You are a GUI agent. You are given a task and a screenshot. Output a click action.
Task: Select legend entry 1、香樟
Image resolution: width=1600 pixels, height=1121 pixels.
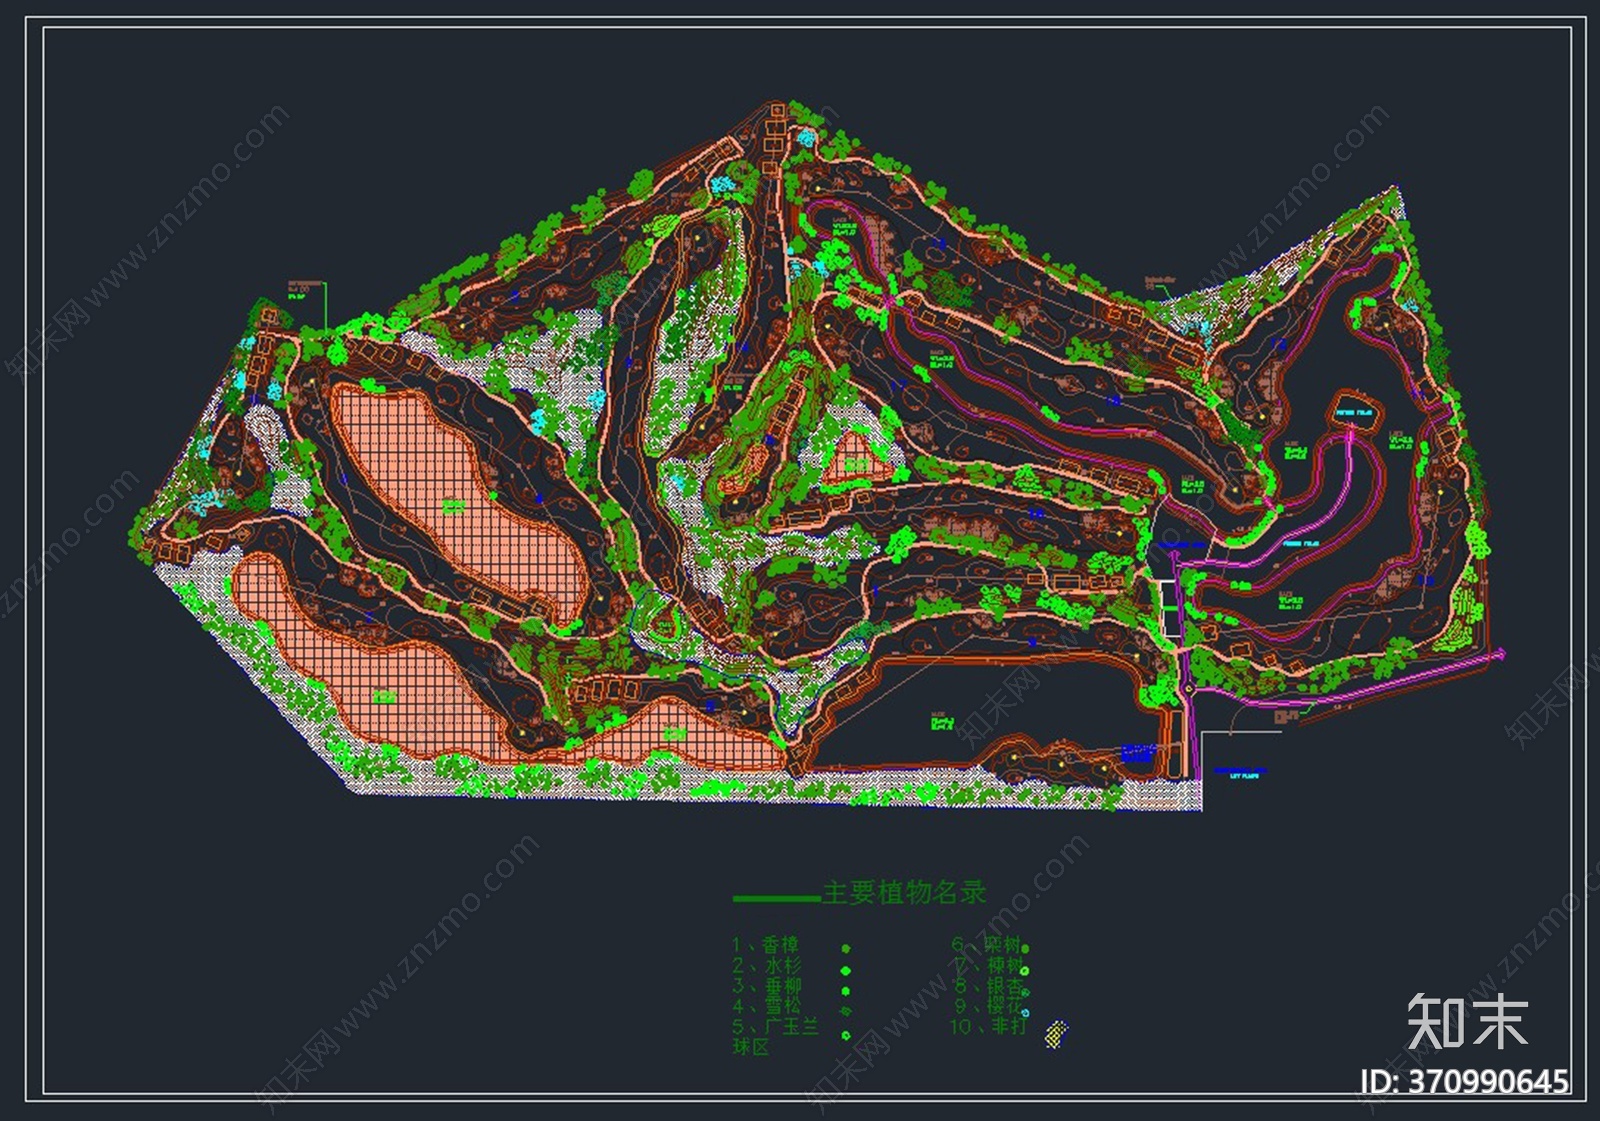click(765, 946)
